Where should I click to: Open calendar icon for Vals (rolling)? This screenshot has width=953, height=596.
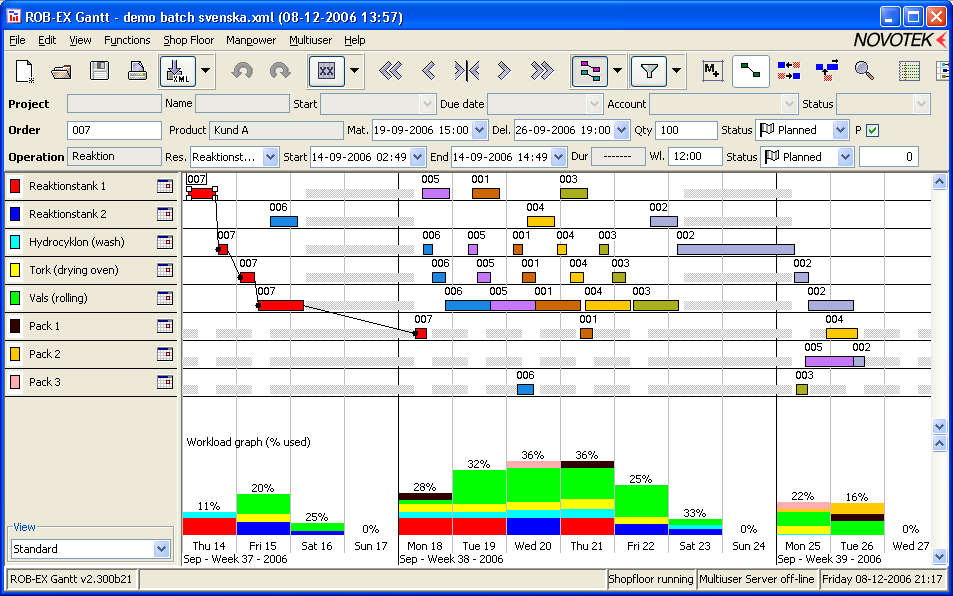(x=165, y=298)
